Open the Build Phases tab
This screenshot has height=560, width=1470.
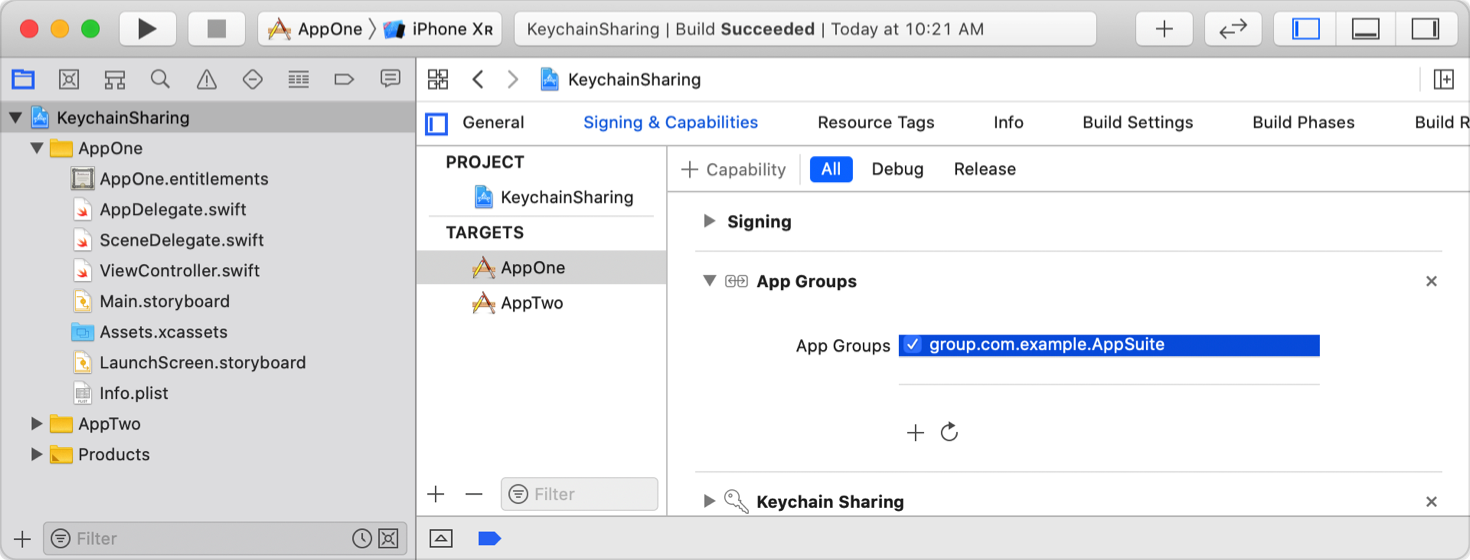[1303, 122]
